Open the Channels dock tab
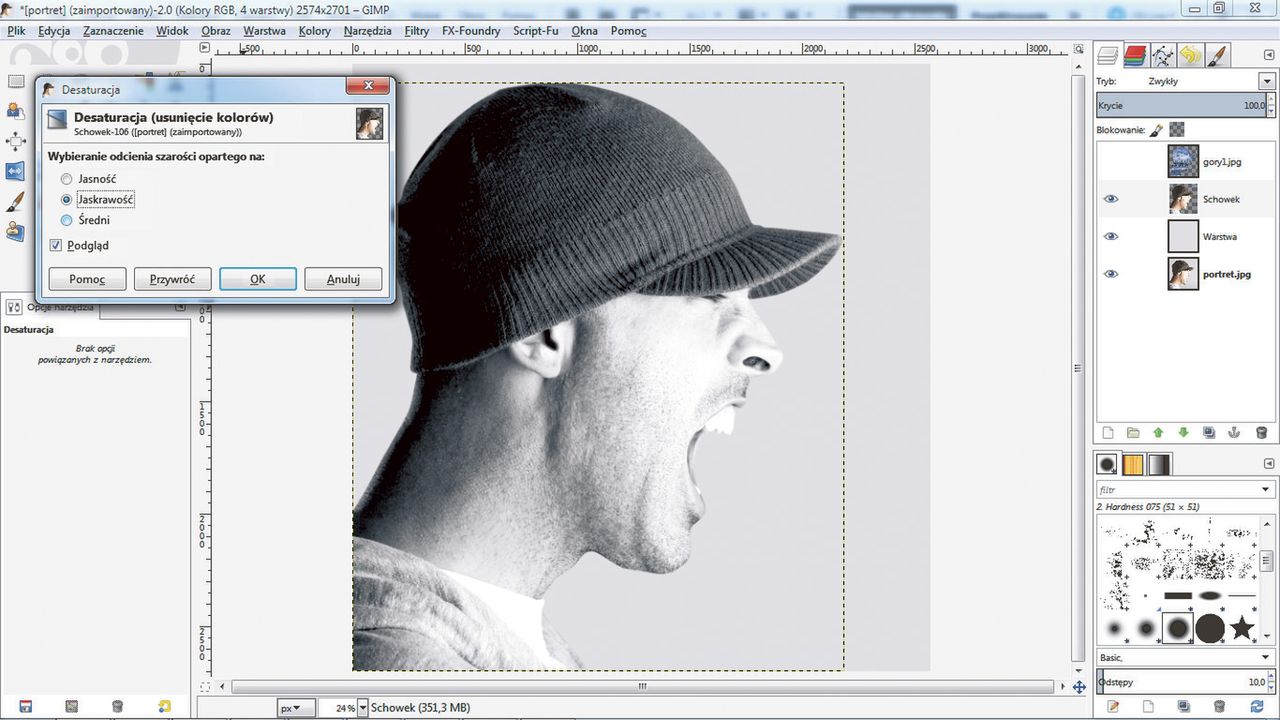The width and height of the screenshot is (1280, 720). point(1134,55)
